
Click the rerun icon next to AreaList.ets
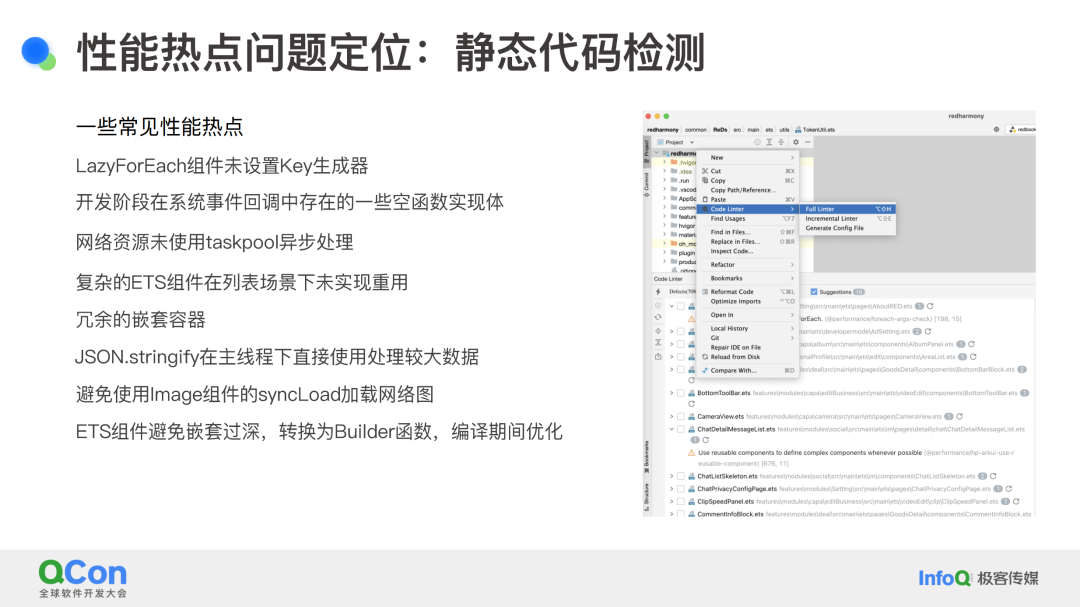pyautogui.click(x=973, y=357)
